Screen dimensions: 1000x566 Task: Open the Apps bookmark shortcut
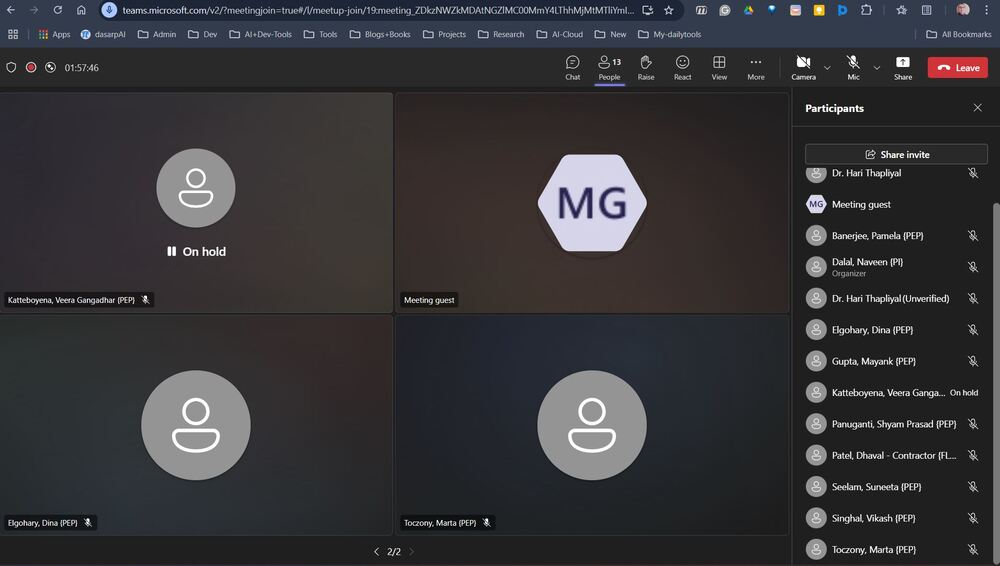54,34
